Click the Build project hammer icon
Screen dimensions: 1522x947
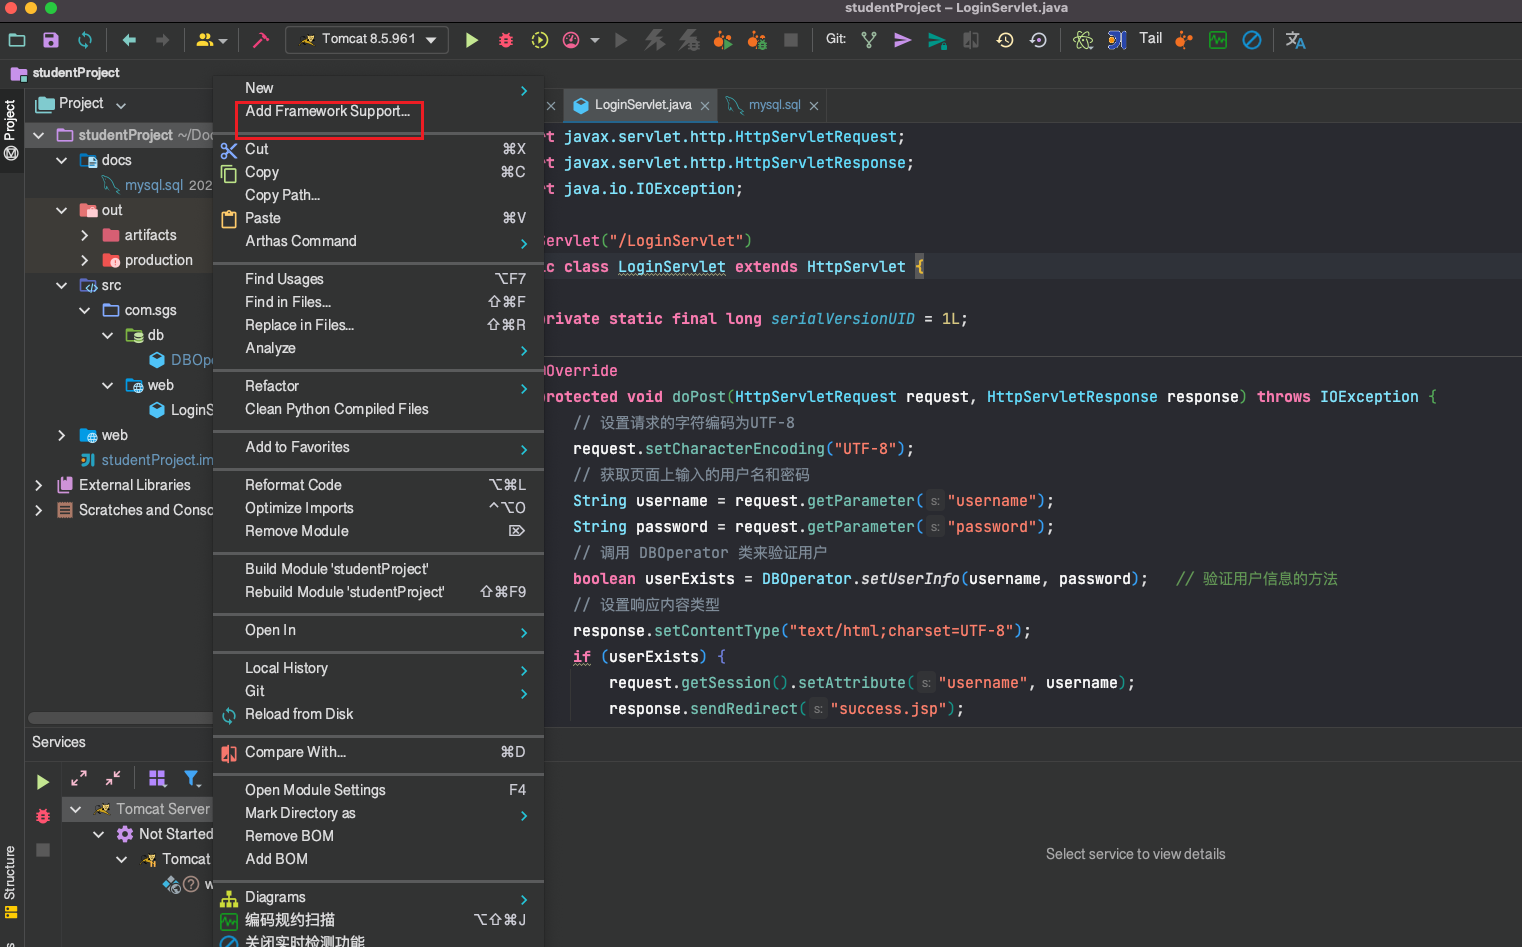coord(261,40)
